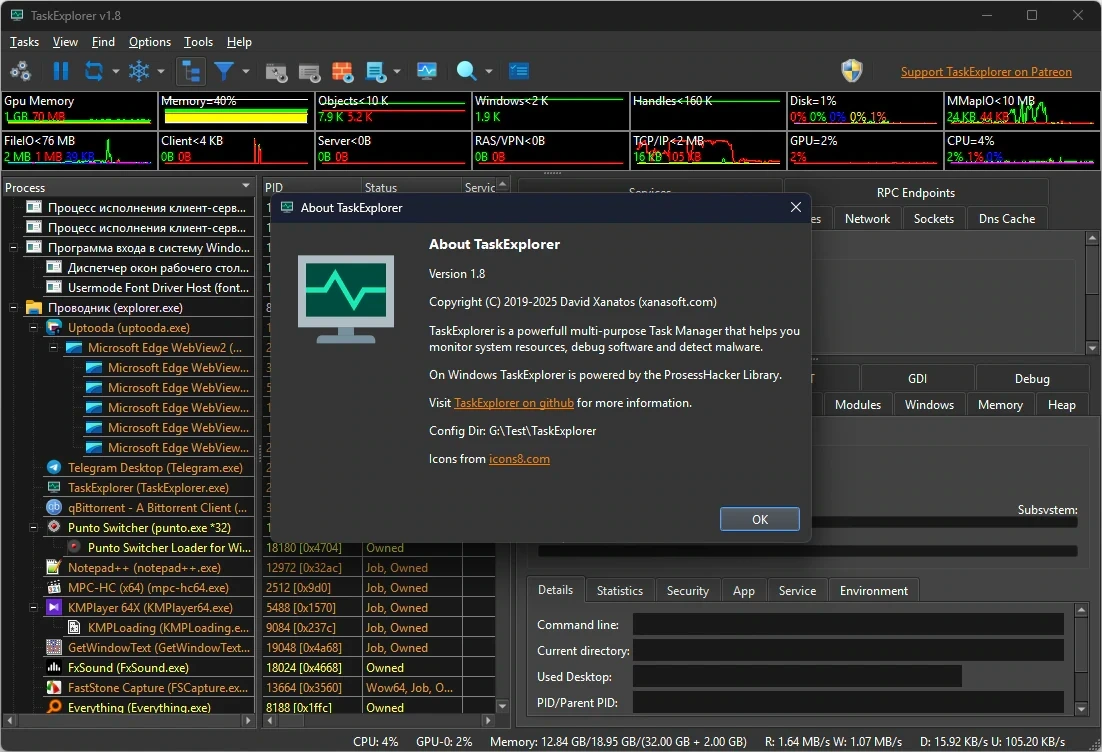
Task: Click the details panel vertical scrollbar down arrow
Action: tap(1082, 710)
